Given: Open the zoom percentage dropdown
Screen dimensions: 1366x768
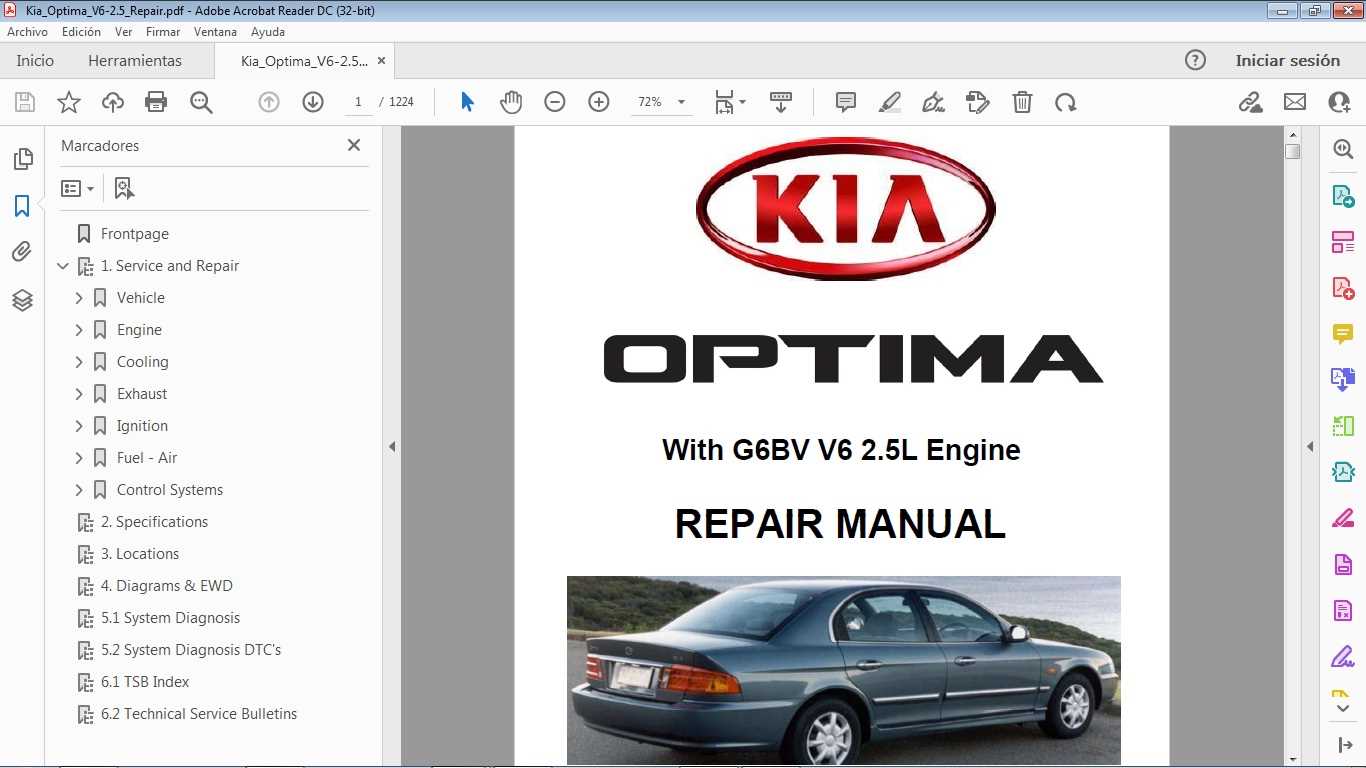Looking at the screenshot, I should pyautogui.click(x=681, y=102).
